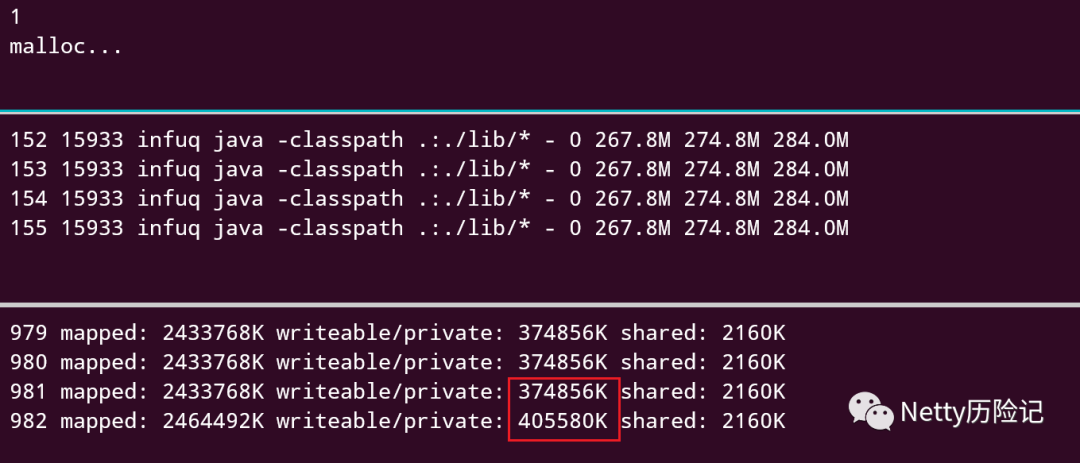Click the WeChat logo icon in watermark

873,411
